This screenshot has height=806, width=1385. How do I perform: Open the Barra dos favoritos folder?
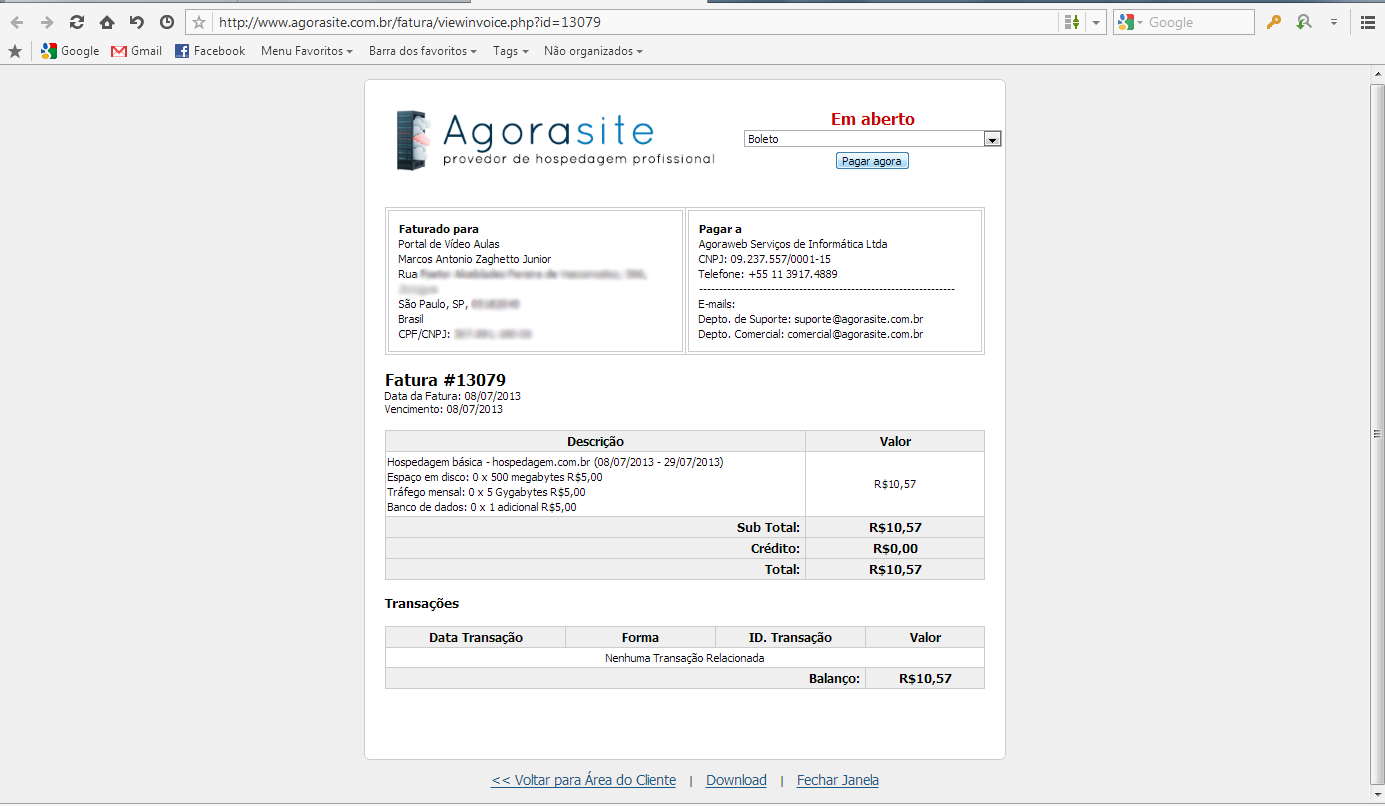coord(423,51)
